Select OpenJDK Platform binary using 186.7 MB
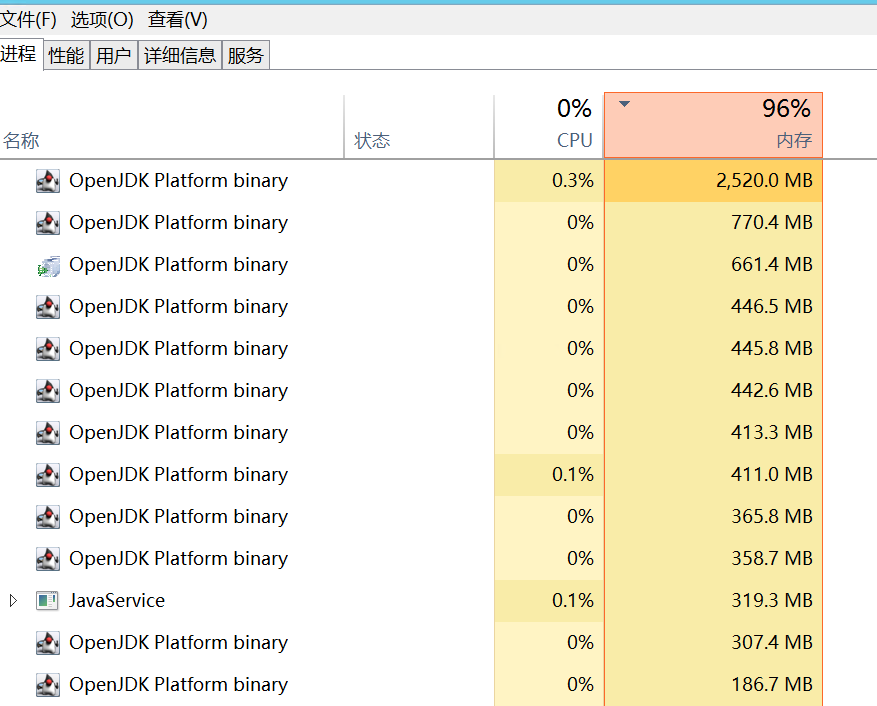Image resolution: width=877 pixels, height=706 pixels. click(x=178, y=684)
